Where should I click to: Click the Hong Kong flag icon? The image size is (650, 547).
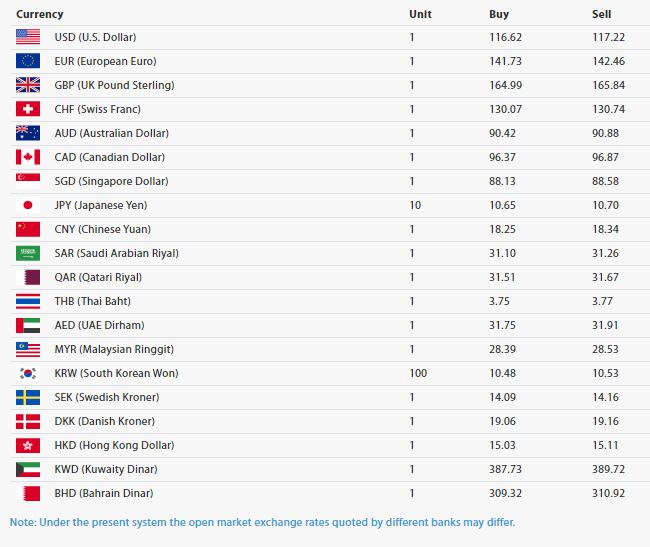[28, 445]
